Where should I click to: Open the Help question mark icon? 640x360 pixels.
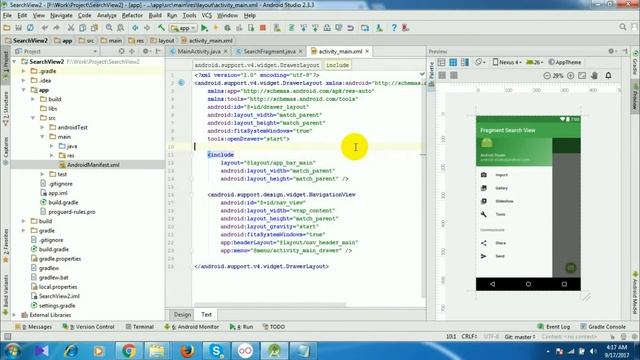[394, 28]
